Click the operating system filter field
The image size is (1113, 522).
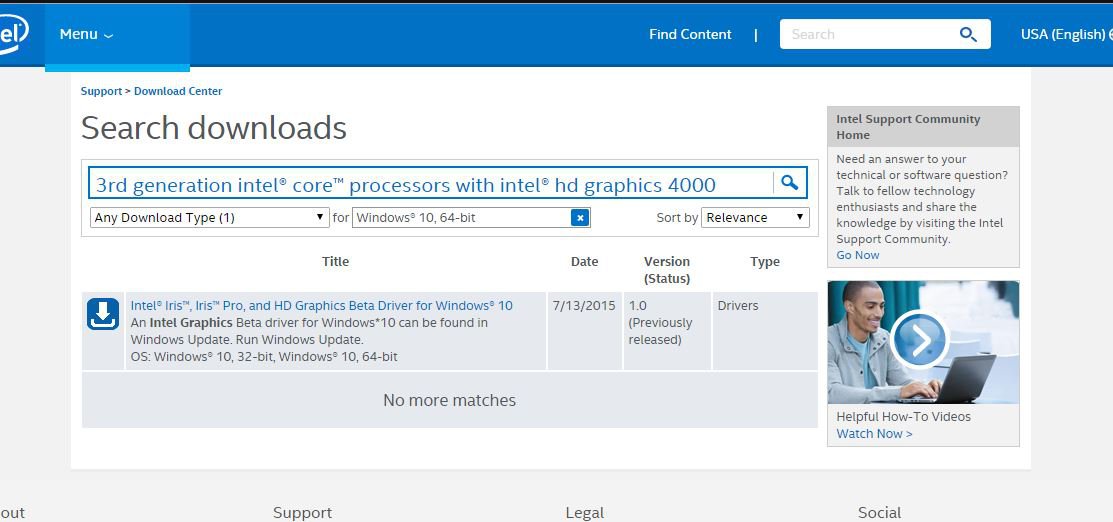460,217
